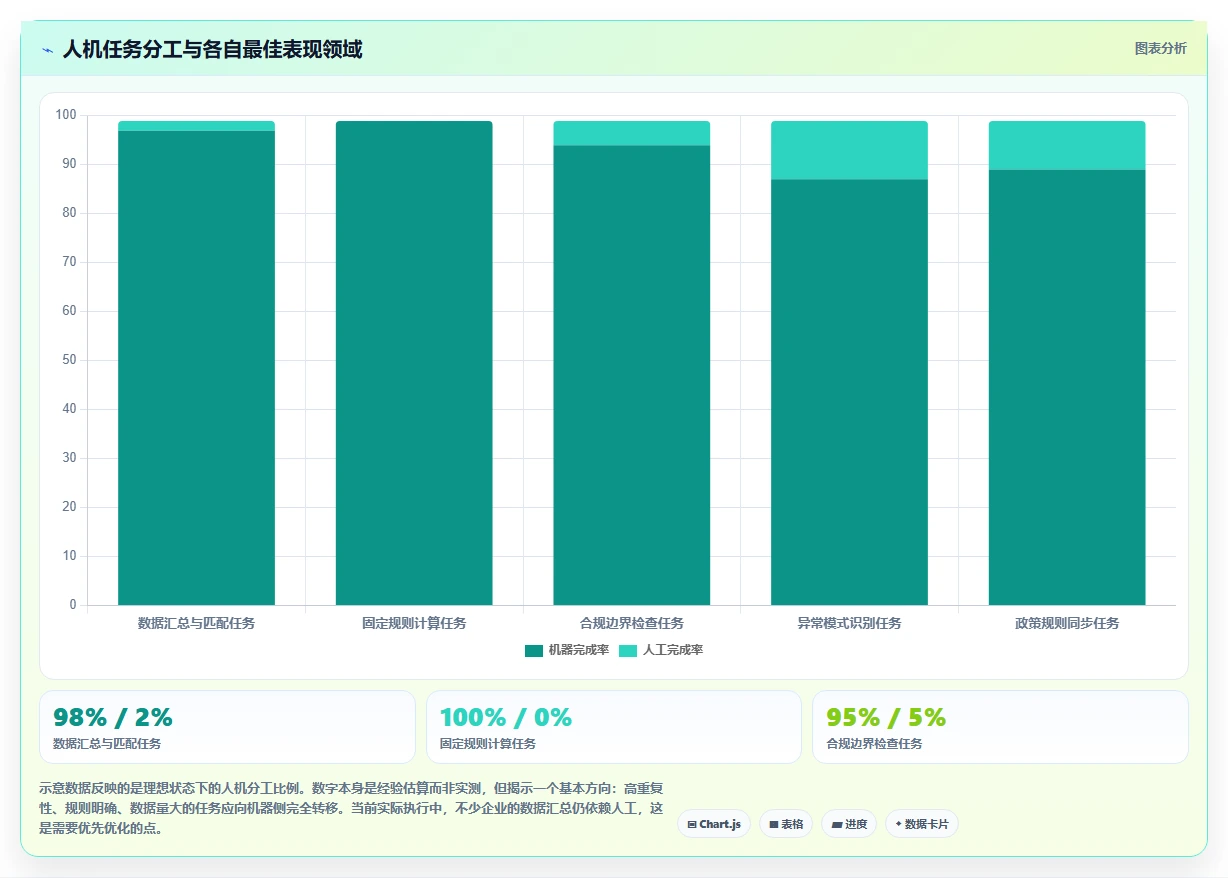The width and height of the screenshot is (1228, 878).
Task: Click the 异常模式识别任务 axis label
Action: pos(849,623)
